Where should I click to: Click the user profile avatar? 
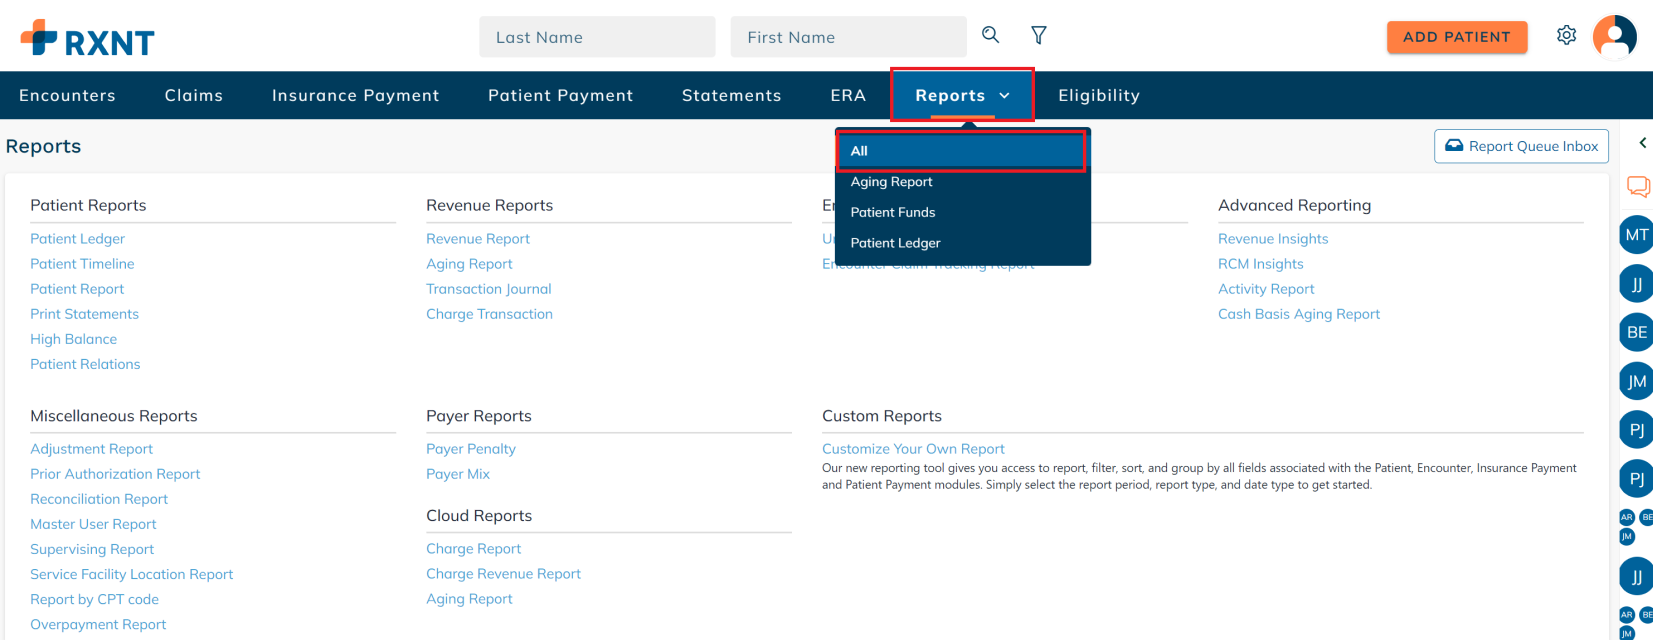click(1614, 37)
